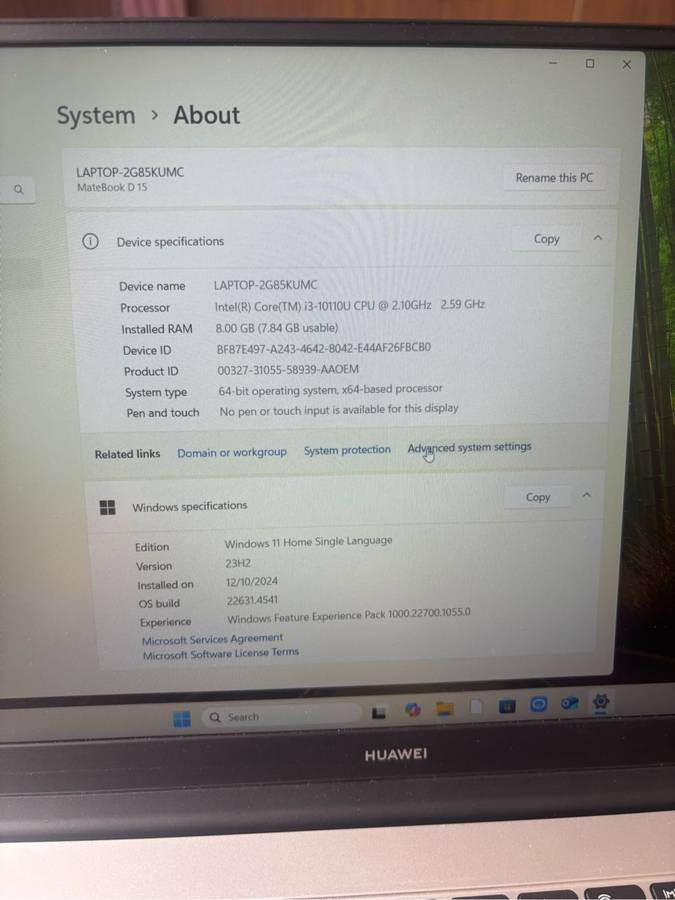Click the MateBook D 15 model text
This screenshot has height=900, width=675.
(x=112, y=187)
